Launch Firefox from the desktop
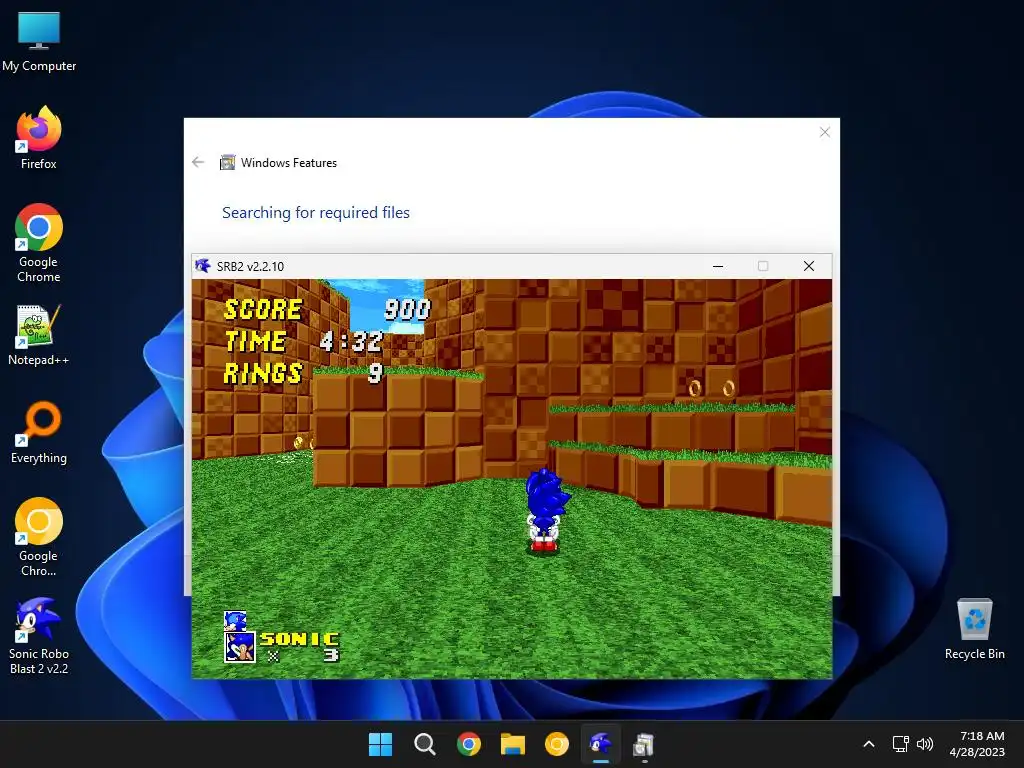The image size is (1024, 768). pyautogui.click(x=39, y=138)
